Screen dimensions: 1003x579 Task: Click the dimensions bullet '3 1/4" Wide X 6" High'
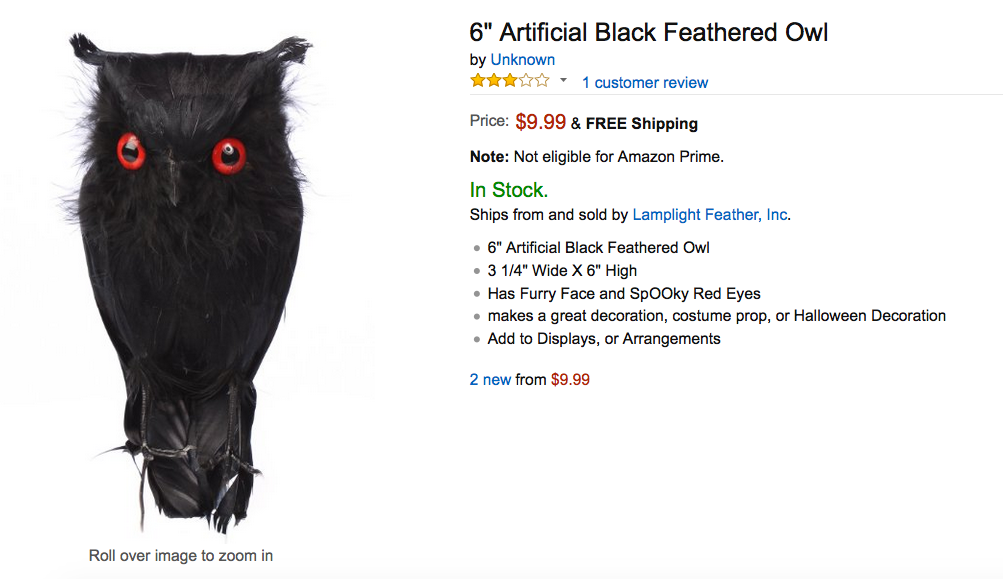[562, 270]
